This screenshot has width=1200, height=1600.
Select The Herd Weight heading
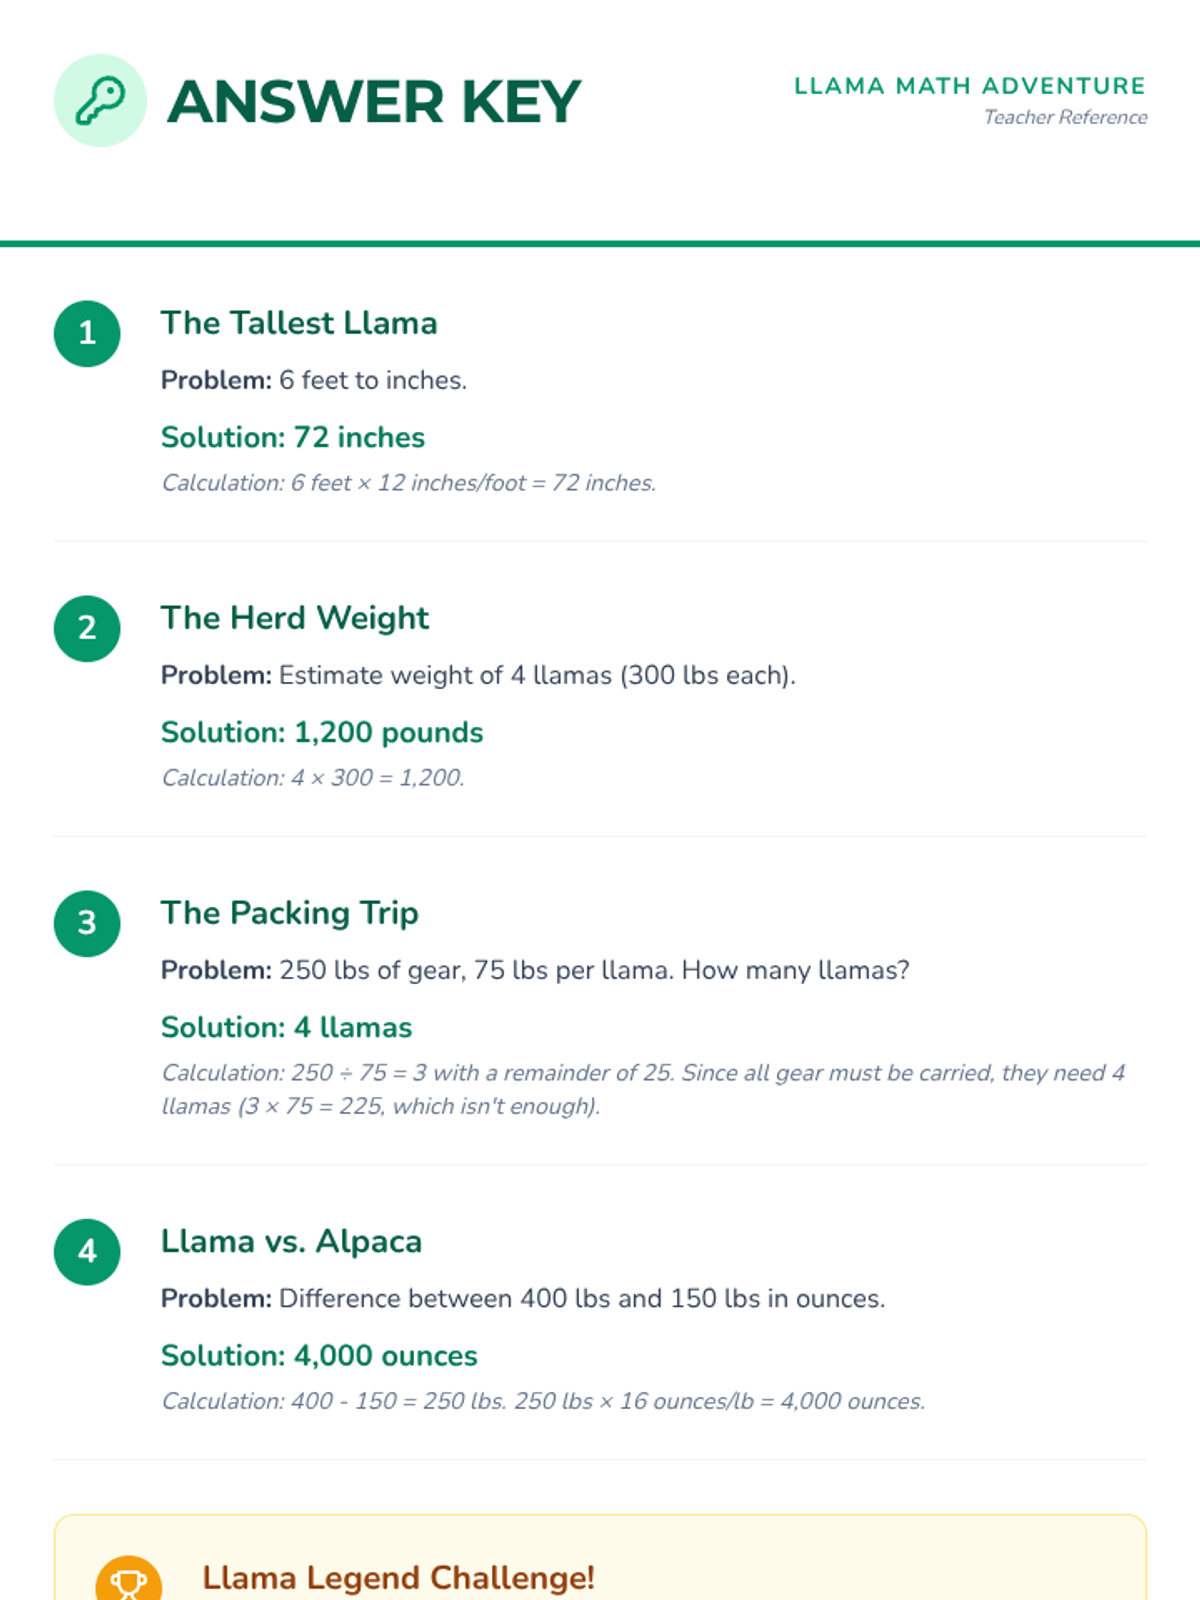click(295, 618)
